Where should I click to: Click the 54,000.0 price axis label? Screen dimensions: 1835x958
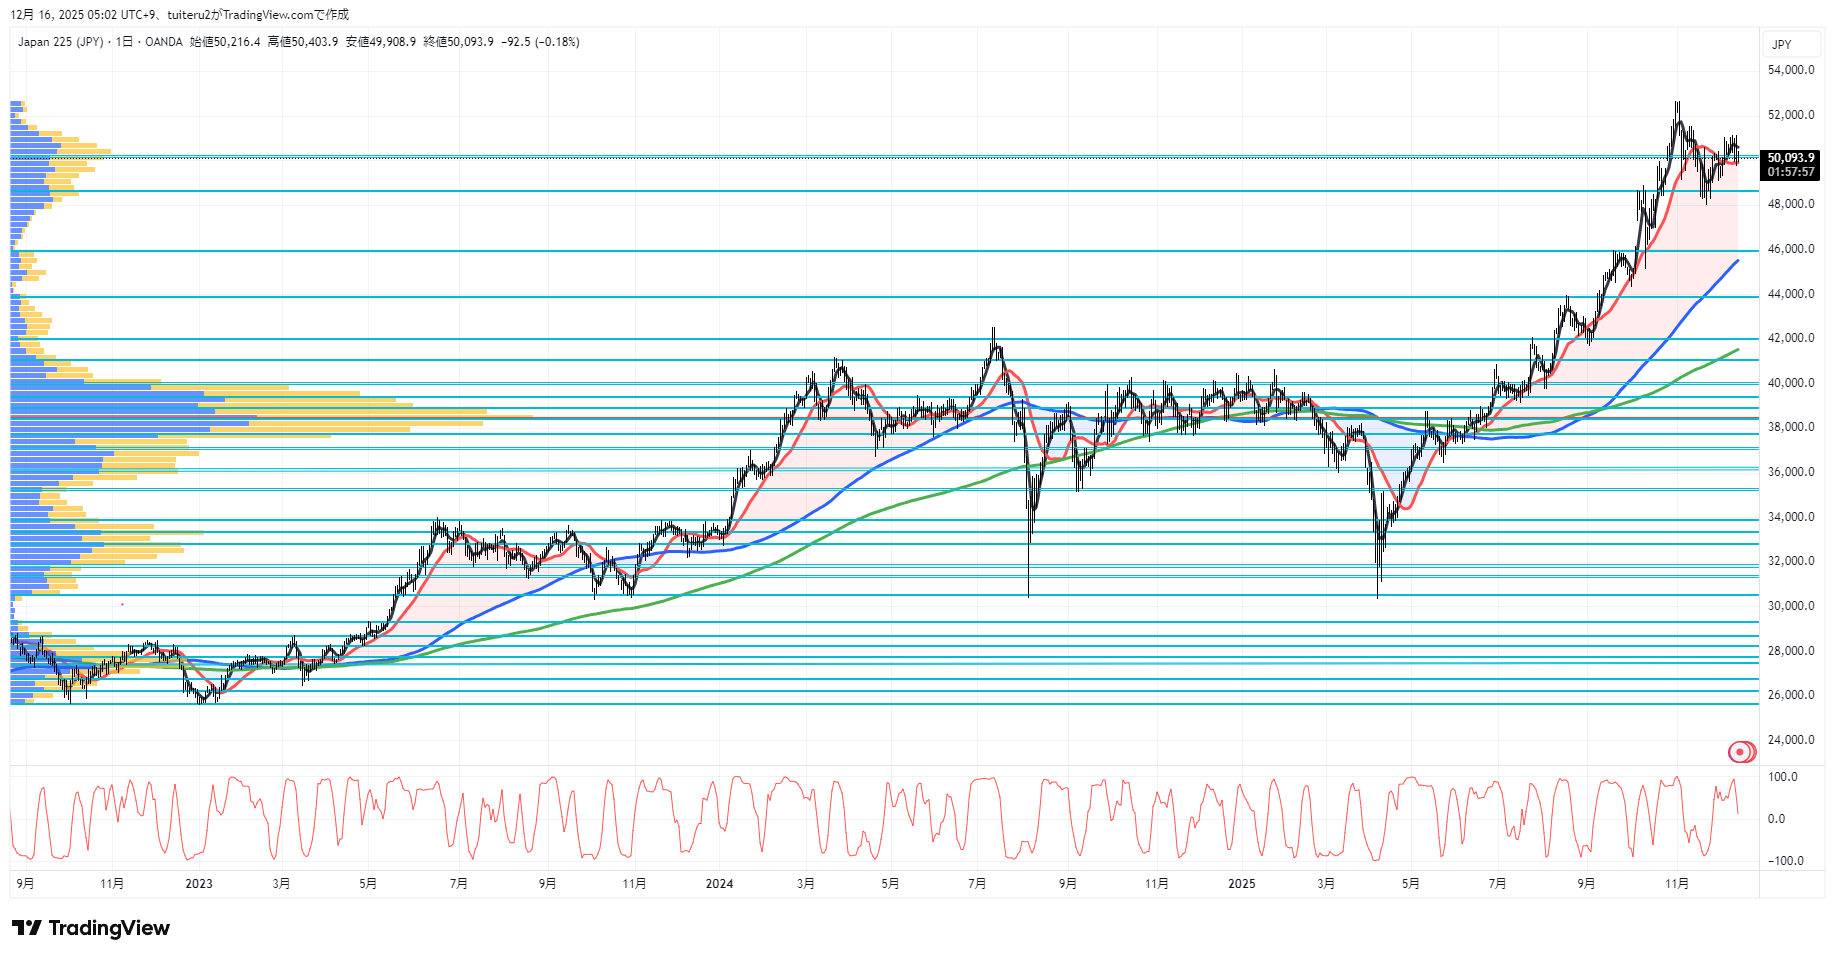click(1790, 70)
